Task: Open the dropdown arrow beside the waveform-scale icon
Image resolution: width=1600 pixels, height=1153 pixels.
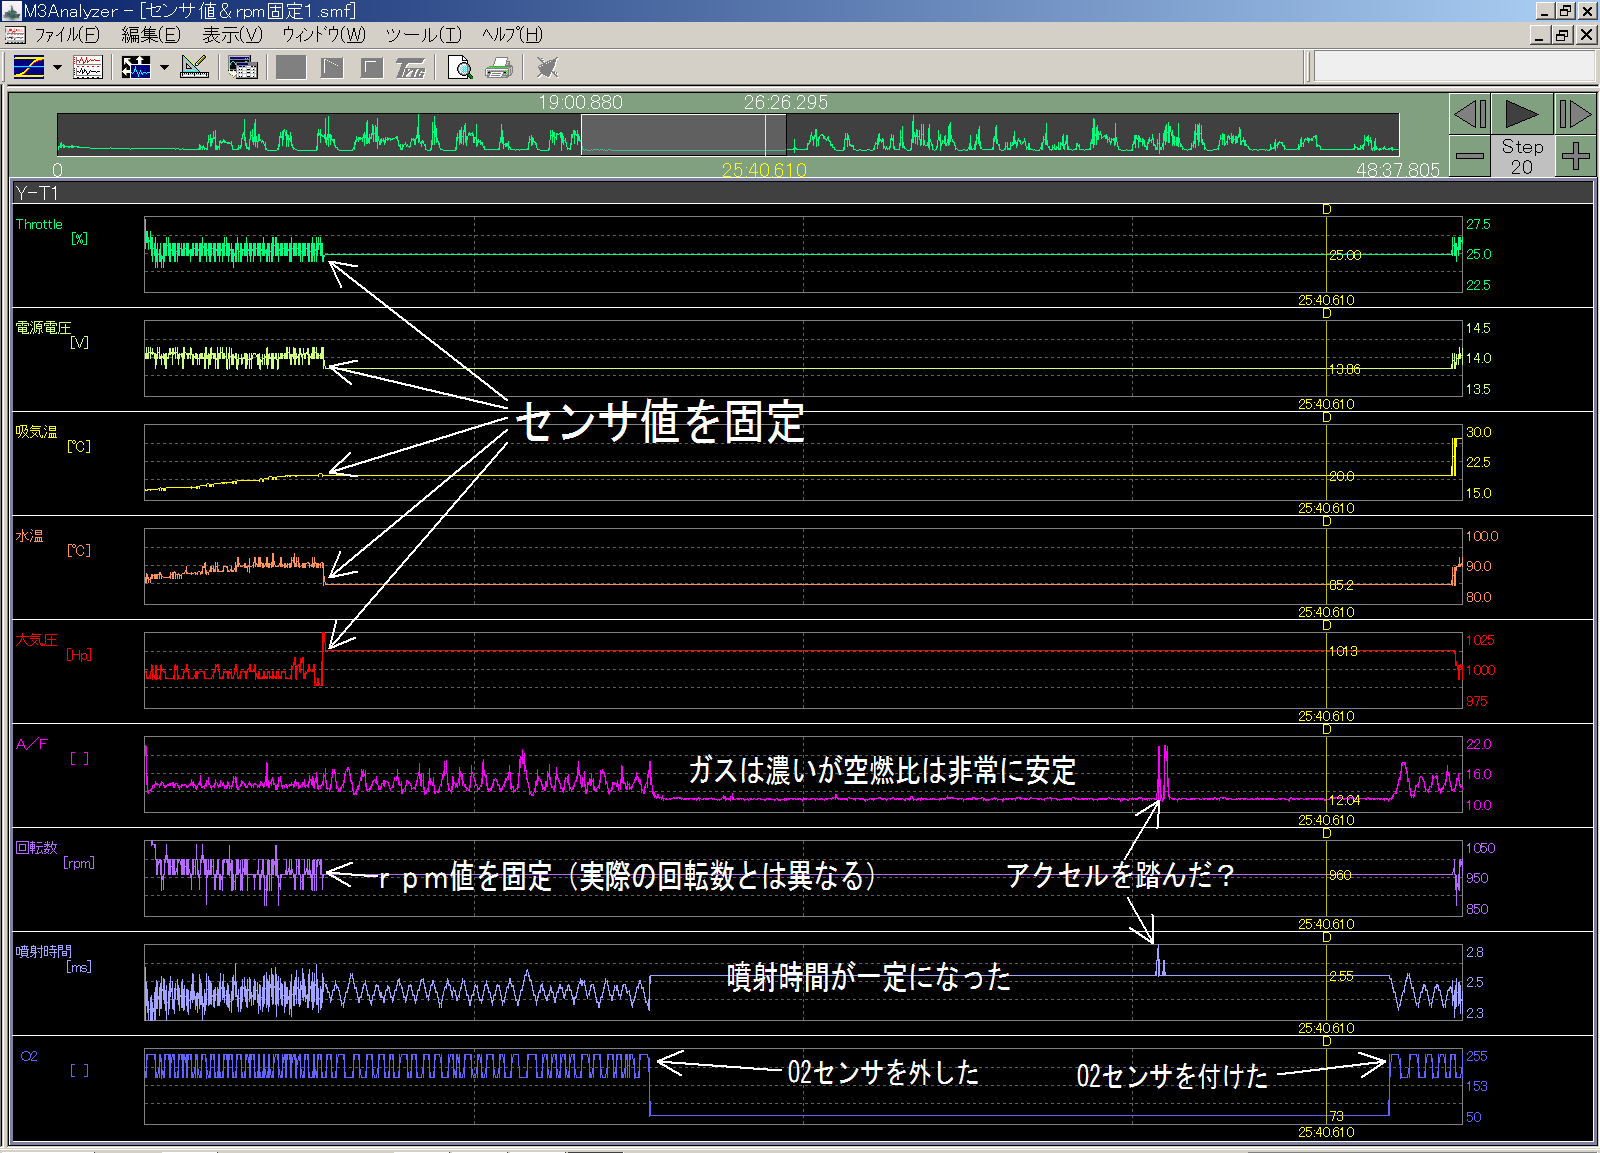Action: point(164,67)
